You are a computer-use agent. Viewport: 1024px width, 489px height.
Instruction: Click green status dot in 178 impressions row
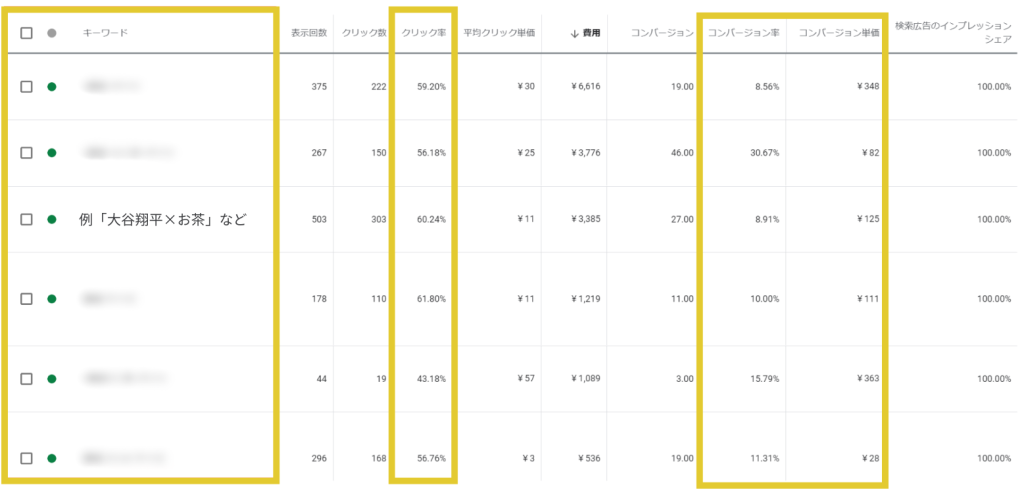pos(51,298)
